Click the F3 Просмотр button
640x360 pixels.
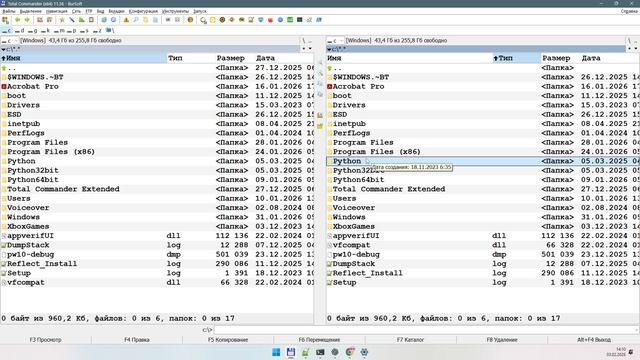[45, 340]
